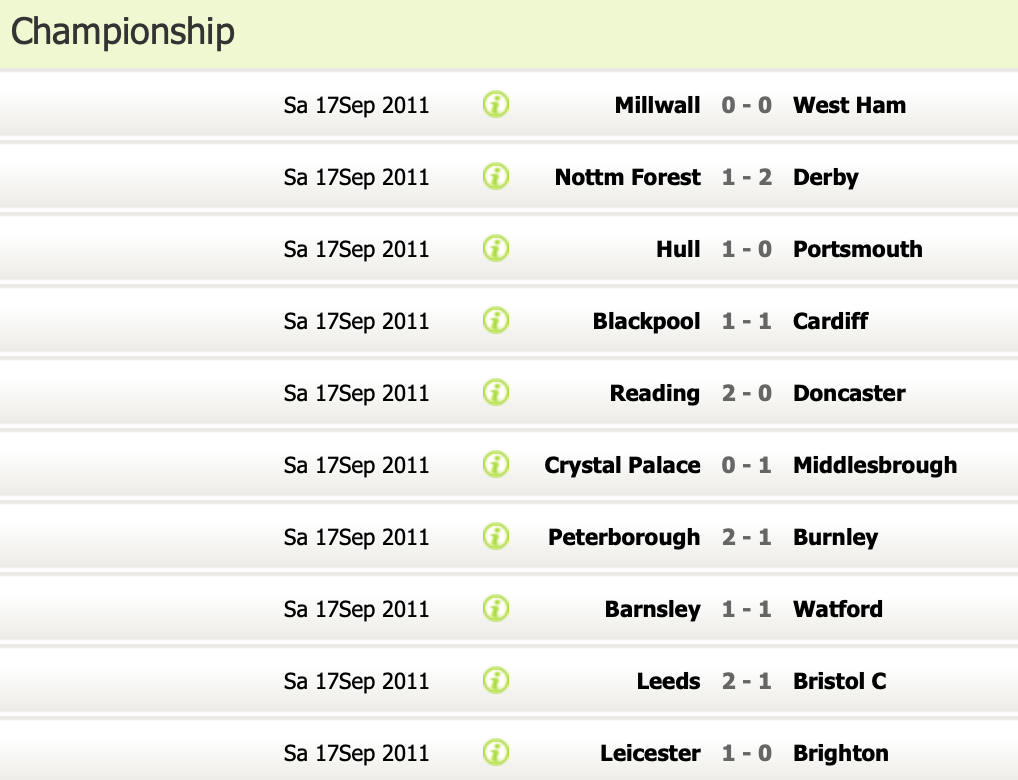The height and width of the screenshot is (780, 1018).
Task: Select the Leeds 2 - 1 score
Action: pos(747,681)
